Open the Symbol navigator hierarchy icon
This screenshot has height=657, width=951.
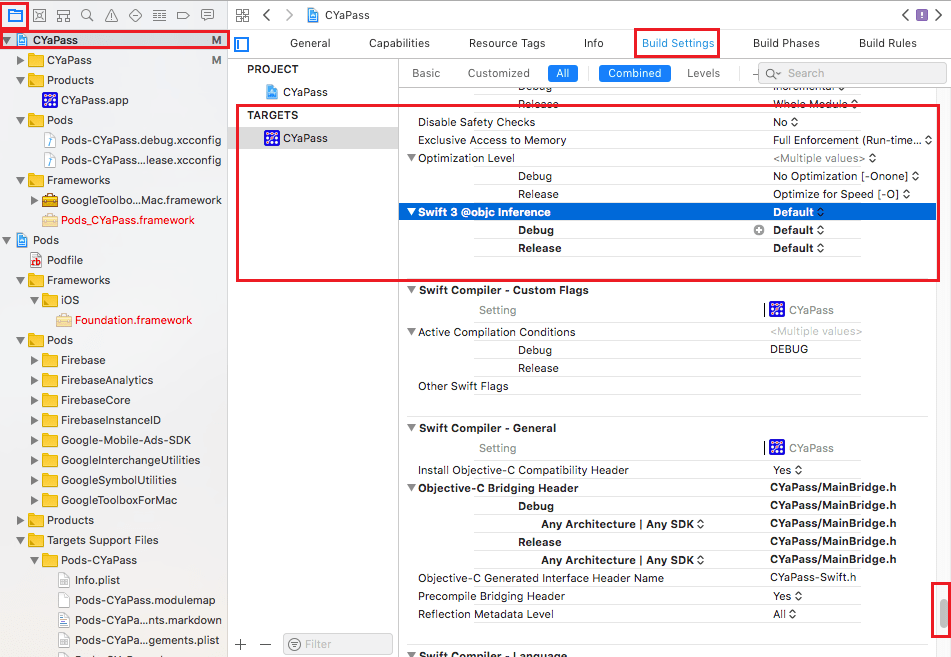[x=63, y=15]
